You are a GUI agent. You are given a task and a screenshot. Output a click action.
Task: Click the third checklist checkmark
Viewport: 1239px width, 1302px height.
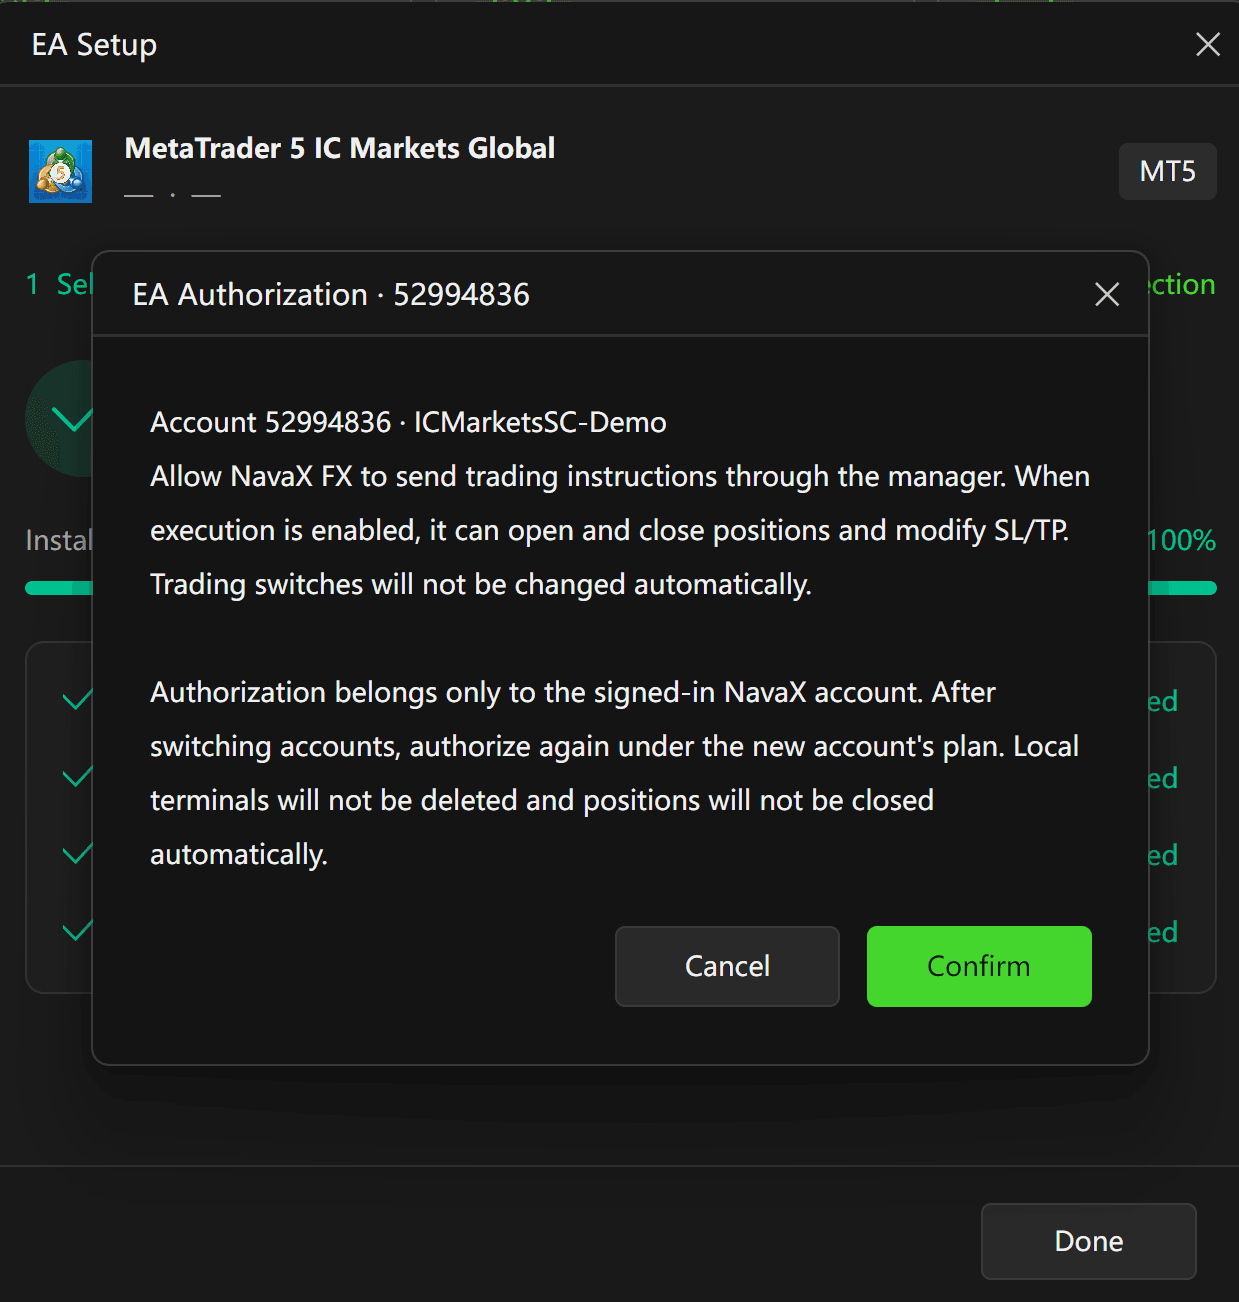[x=77, y=854]
